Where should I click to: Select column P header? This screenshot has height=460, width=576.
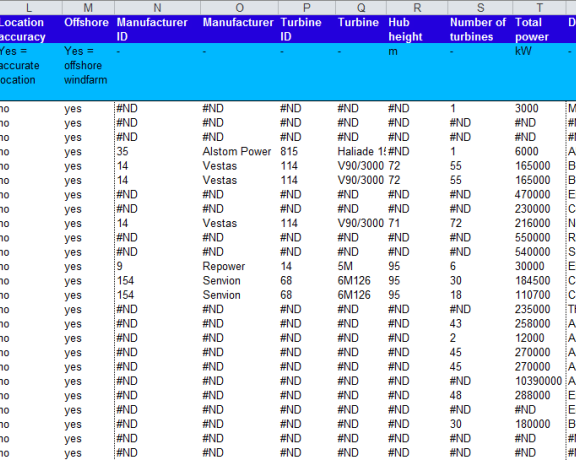307,7
